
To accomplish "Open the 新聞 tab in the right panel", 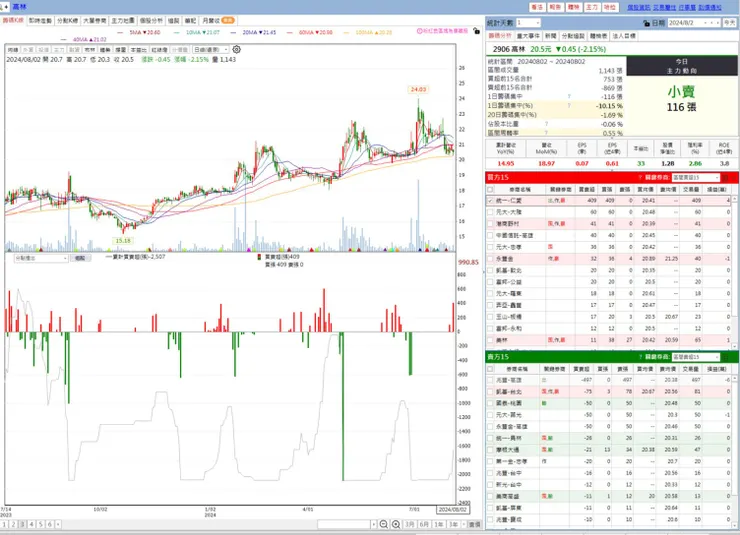I will tap(550, 36).
